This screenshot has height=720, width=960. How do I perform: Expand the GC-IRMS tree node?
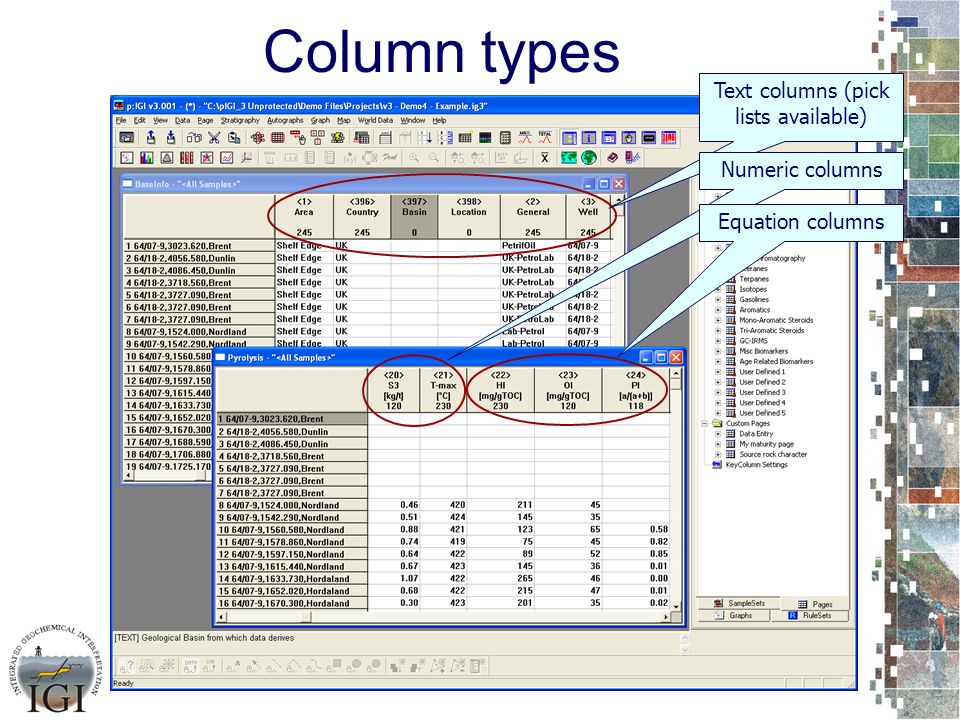[x=718, y=341]
